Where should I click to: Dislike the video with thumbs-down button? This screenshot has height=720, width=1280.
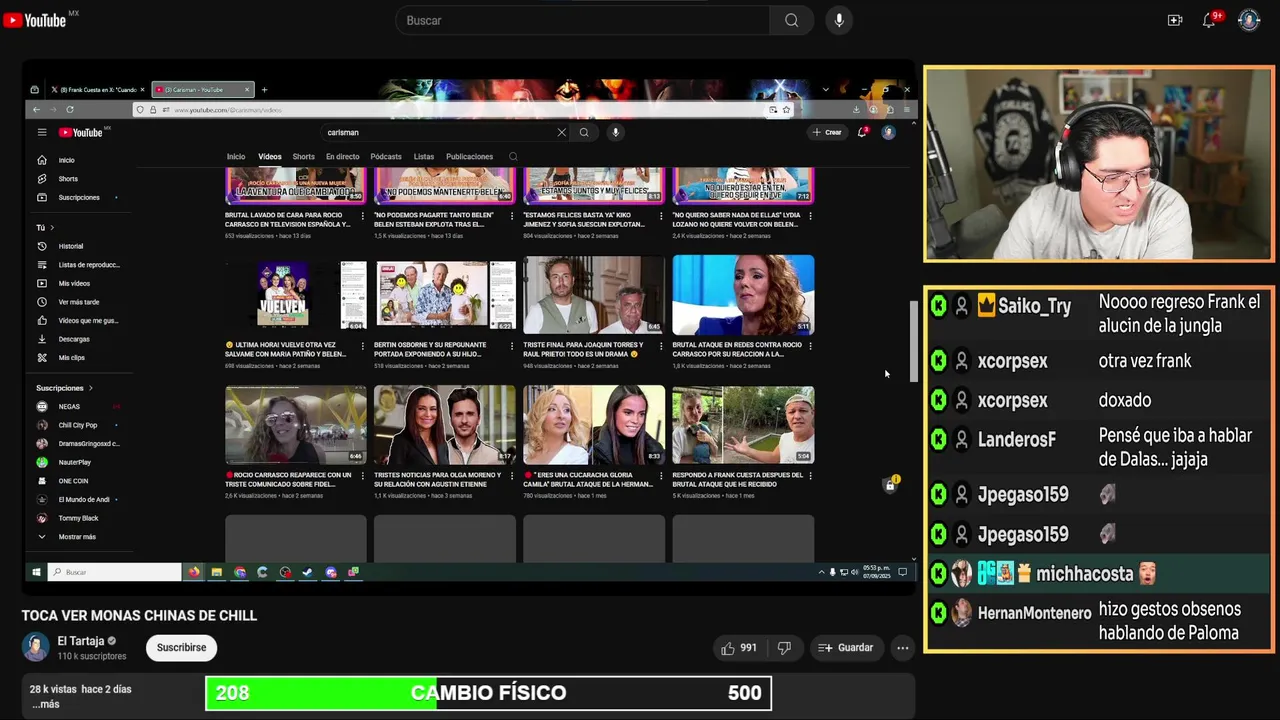pos(784,648)
